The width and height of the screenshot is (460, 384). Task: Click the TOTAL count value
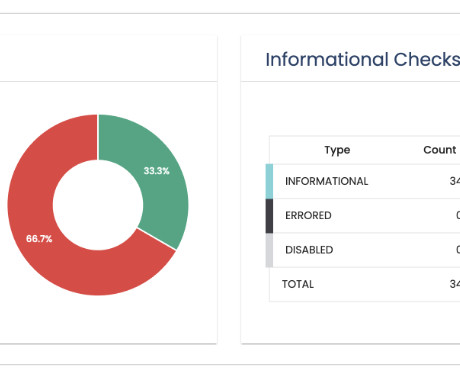coord(455,284)
